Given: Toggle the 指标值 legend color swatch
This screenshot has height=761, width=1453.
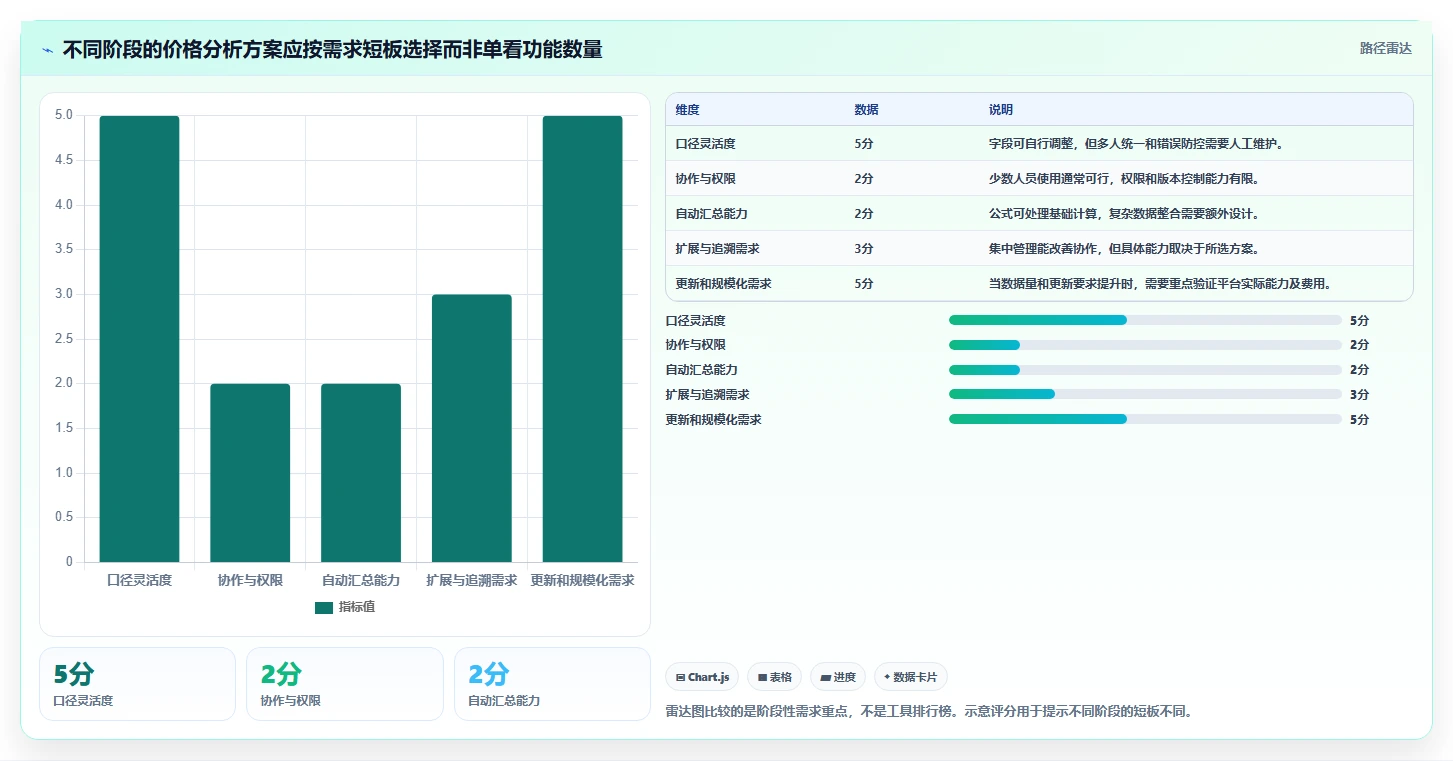Looking at the screenshot, I should click(324, 607).
